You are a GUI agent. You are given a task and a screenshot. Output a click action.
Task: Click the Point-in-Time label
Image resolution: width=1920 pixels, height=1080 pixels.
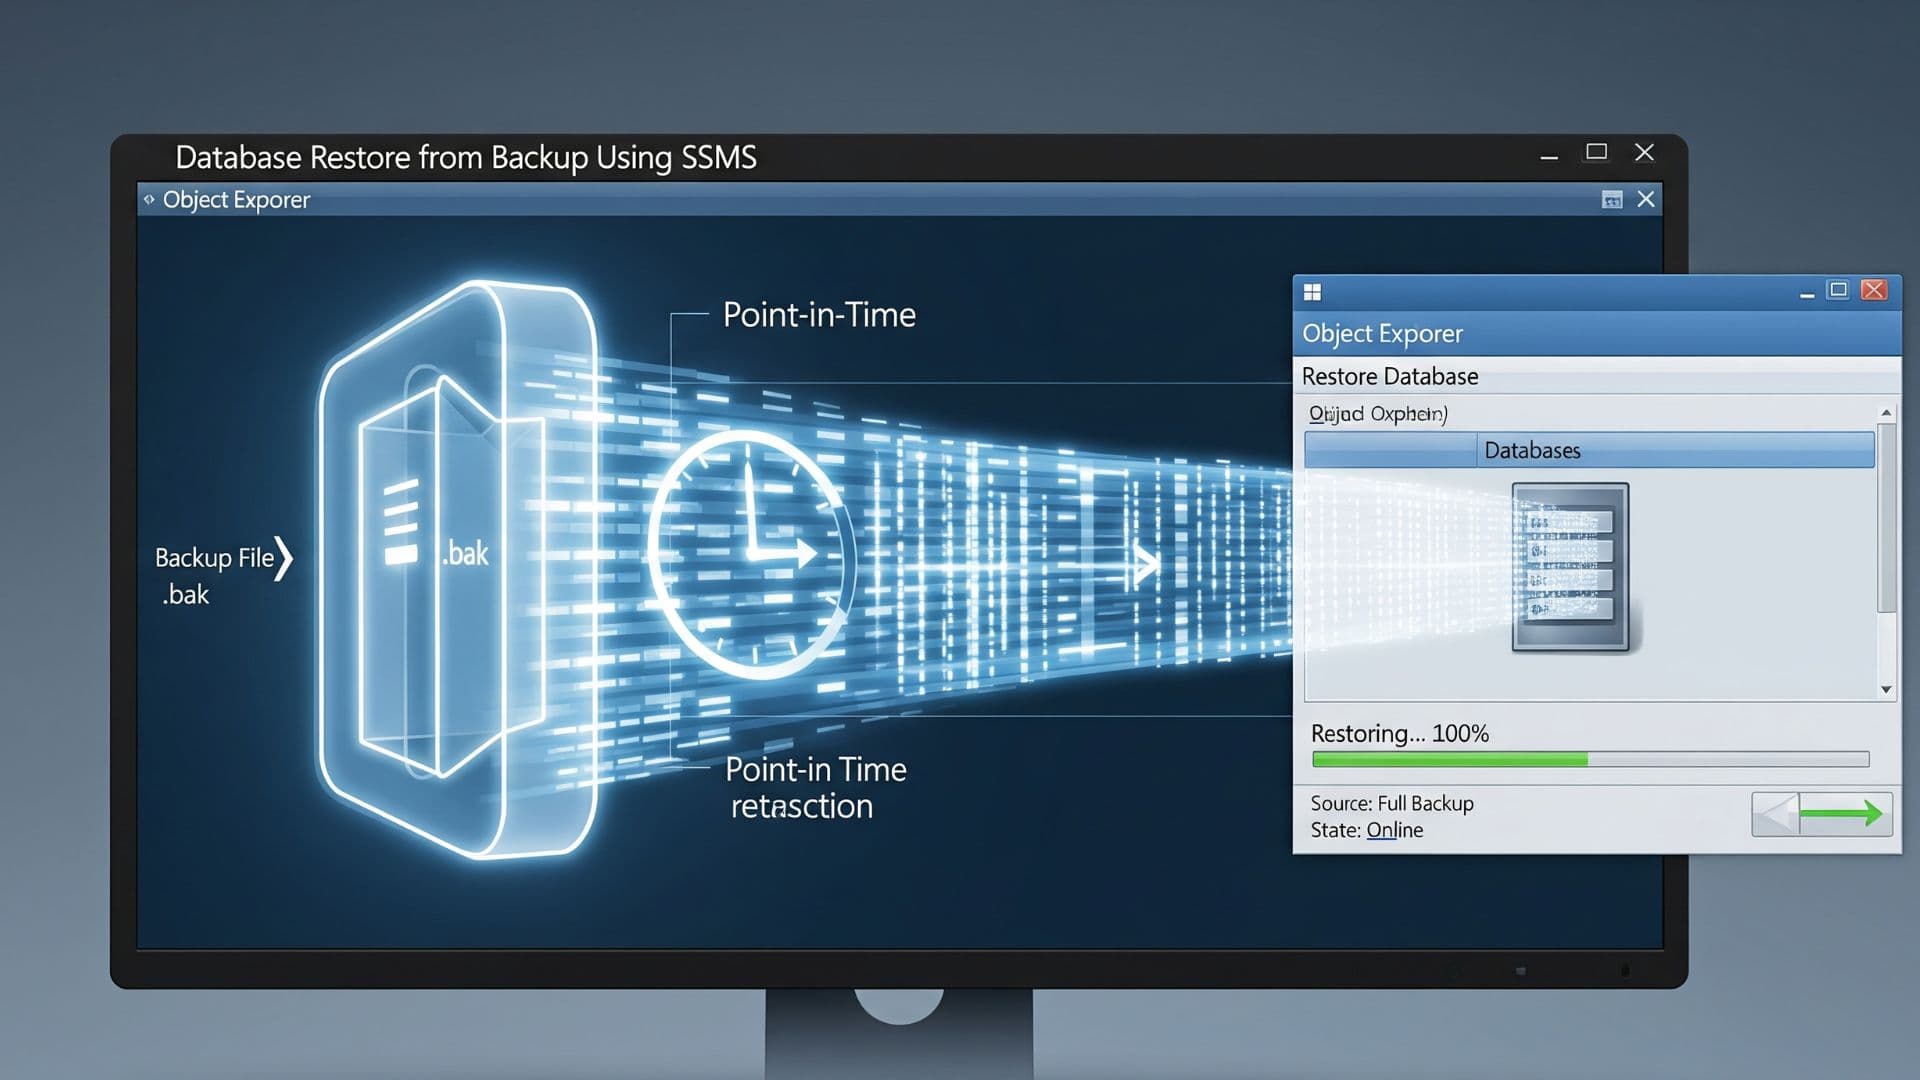click(818, 315)
